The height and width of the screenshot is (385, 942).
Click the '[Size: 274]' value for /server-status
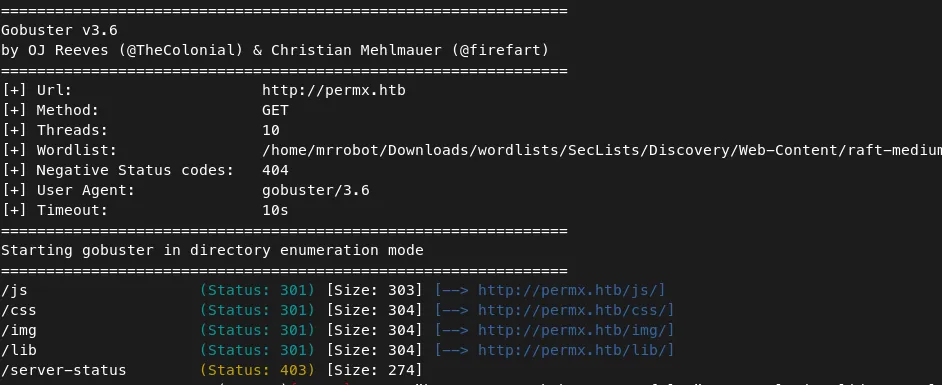pyautogui.click(x=374, y=370)
